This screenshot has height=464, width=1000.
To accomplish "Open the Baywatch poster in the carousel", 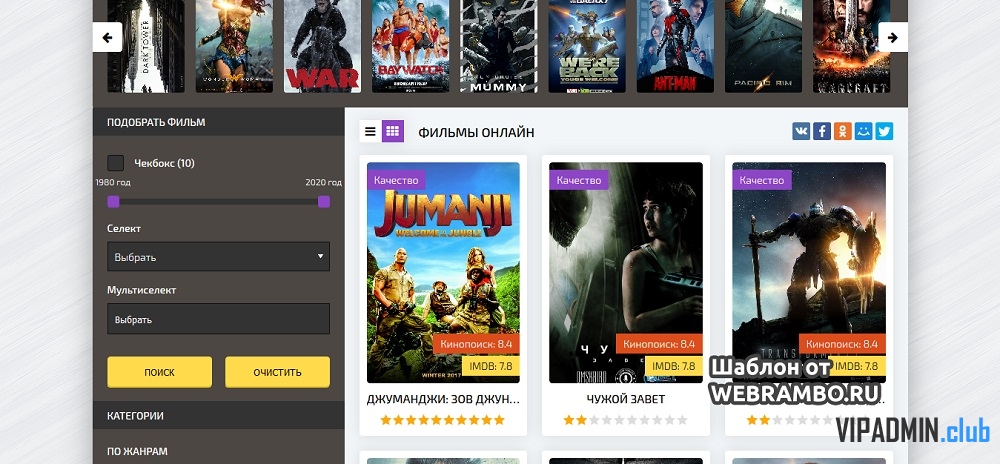I will click(x=411, y=47).
